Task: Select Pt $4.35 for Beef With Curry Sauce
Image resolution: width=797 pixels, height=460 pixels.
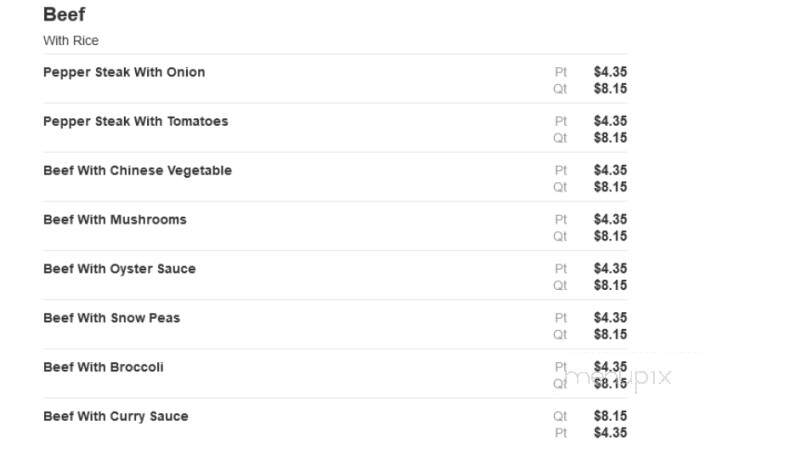Action: [610, 433]
